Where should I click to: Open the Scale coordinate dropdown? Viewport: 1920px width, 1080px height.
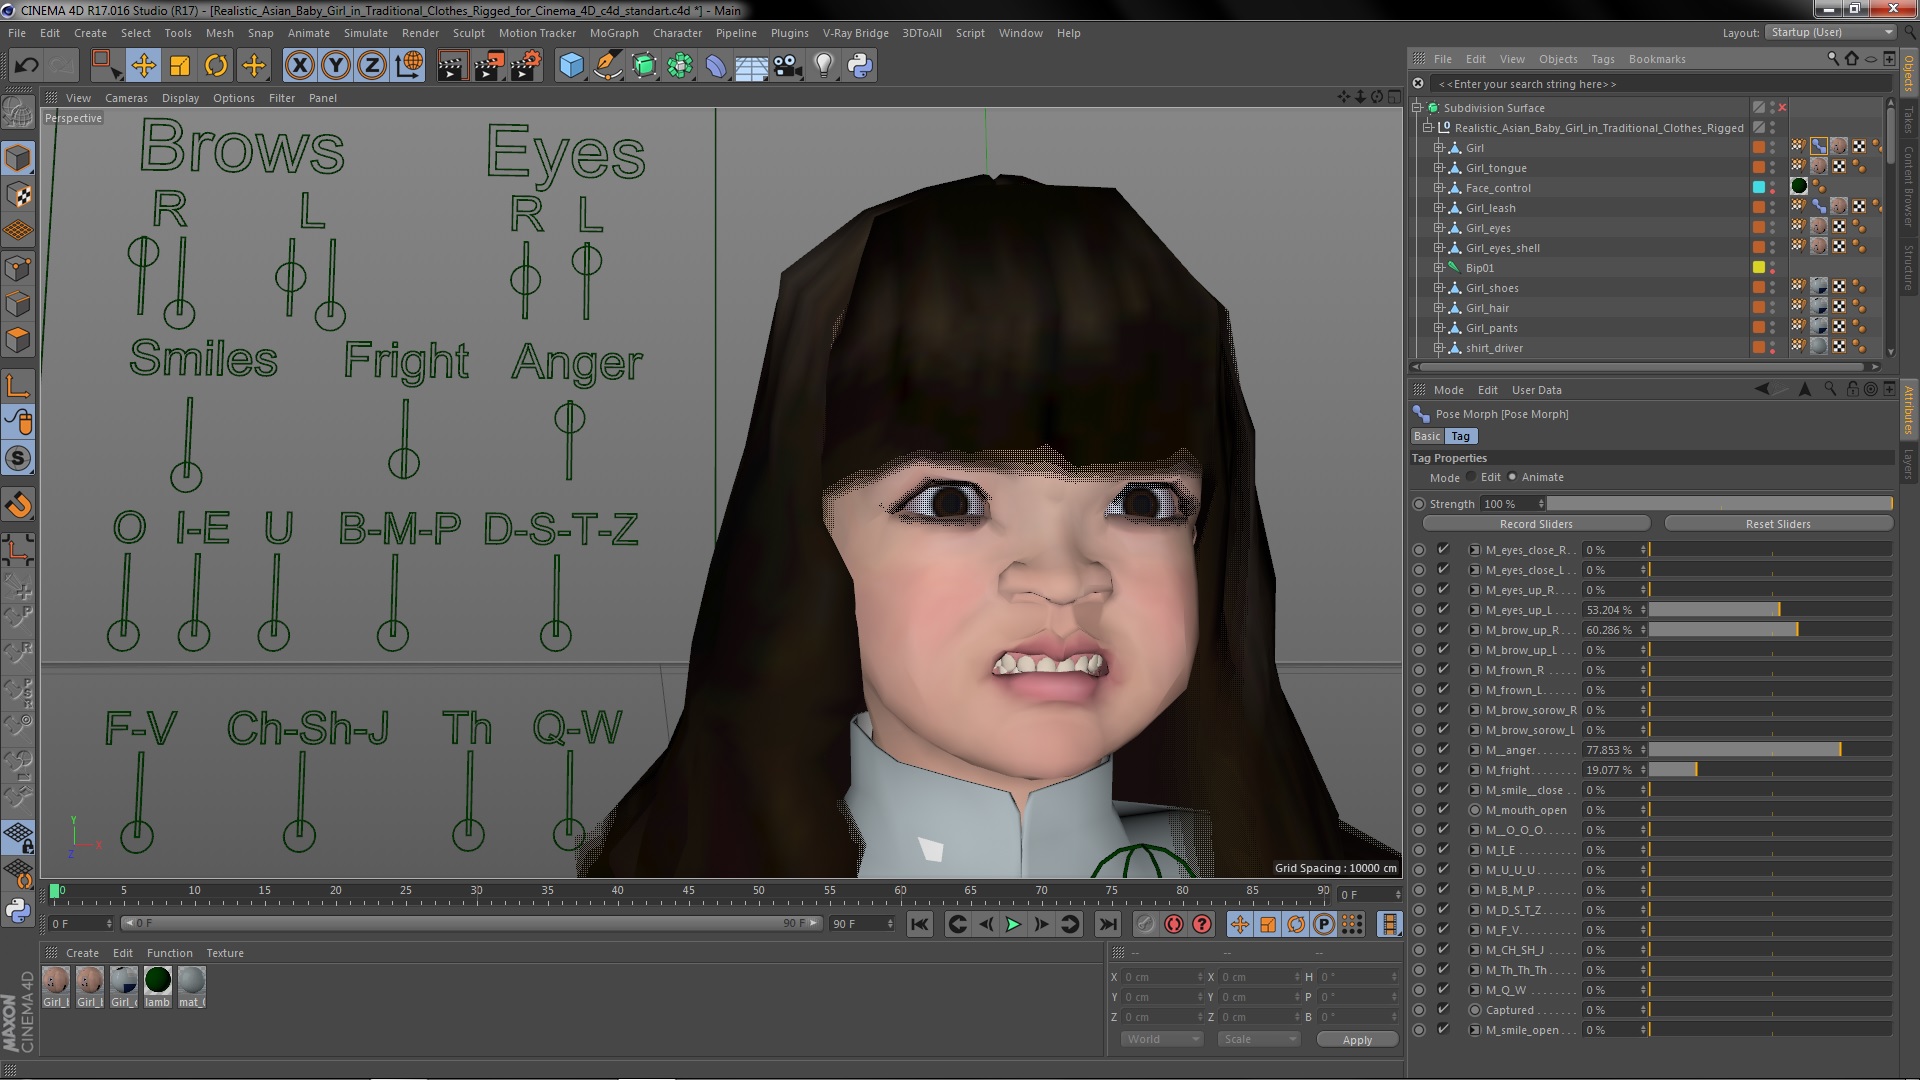click(1258, 1040)
